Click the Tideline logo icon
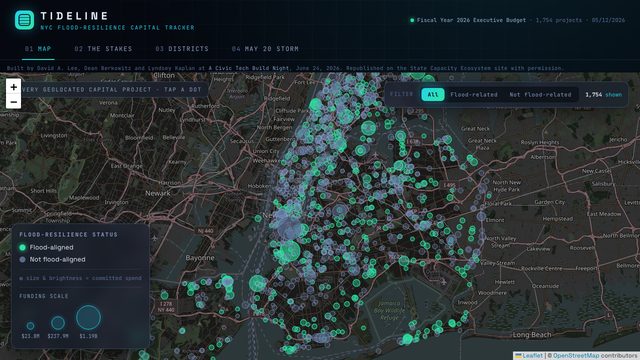The image size is (640, 360). 24,20
